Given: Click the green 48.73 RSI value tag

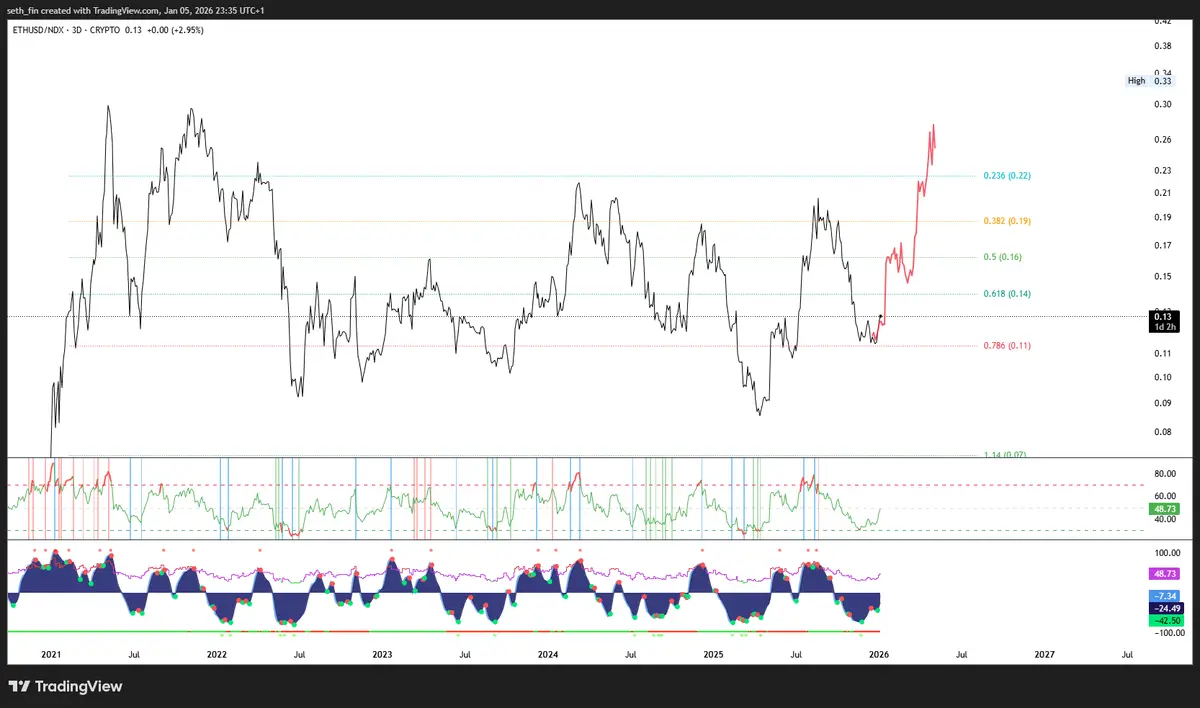Looking at the screenshot, I should [x=1163, y=508].
